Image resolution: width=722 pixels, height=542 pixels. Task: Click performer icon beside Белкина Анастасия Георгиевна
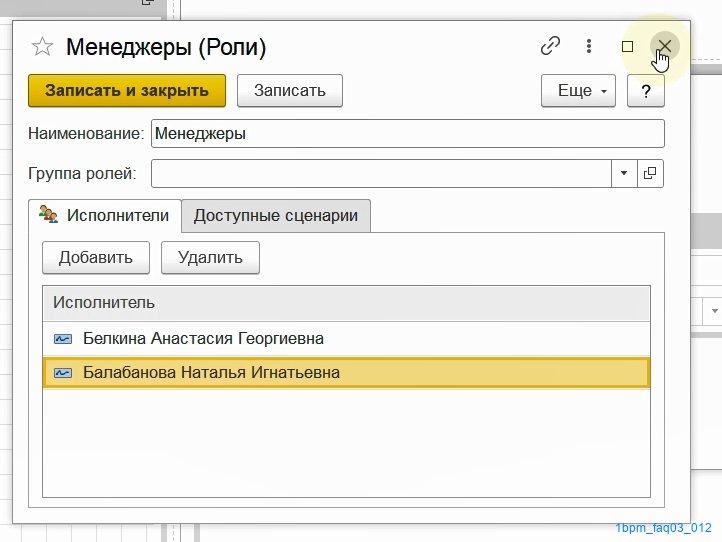coord(63,339)
